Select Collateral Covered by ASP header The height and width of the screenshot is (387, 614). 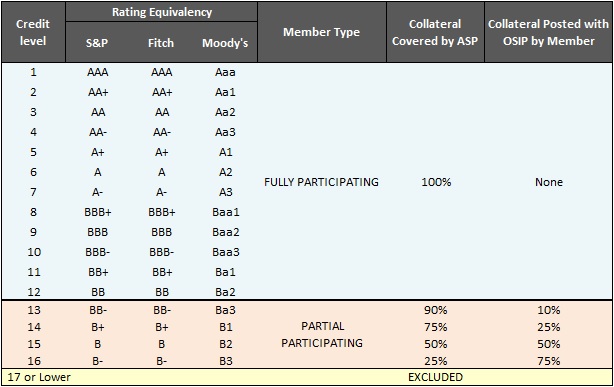[x=435, y=32]
